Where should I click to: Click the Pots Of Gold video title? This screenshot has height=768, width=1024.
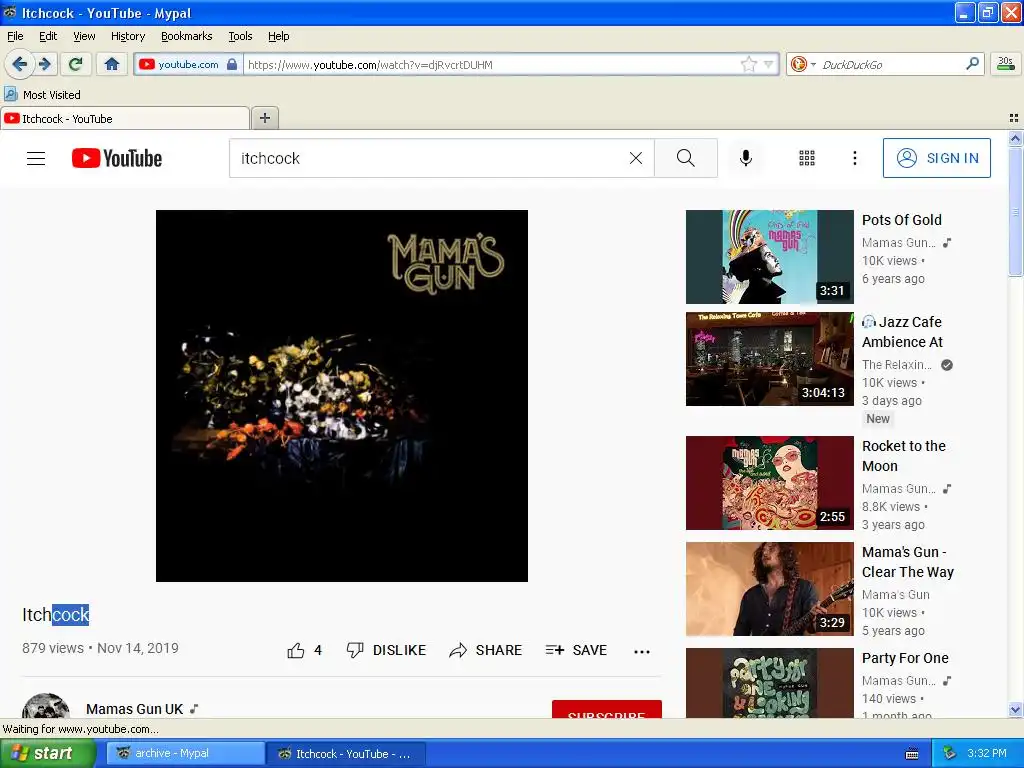[902, 220]
